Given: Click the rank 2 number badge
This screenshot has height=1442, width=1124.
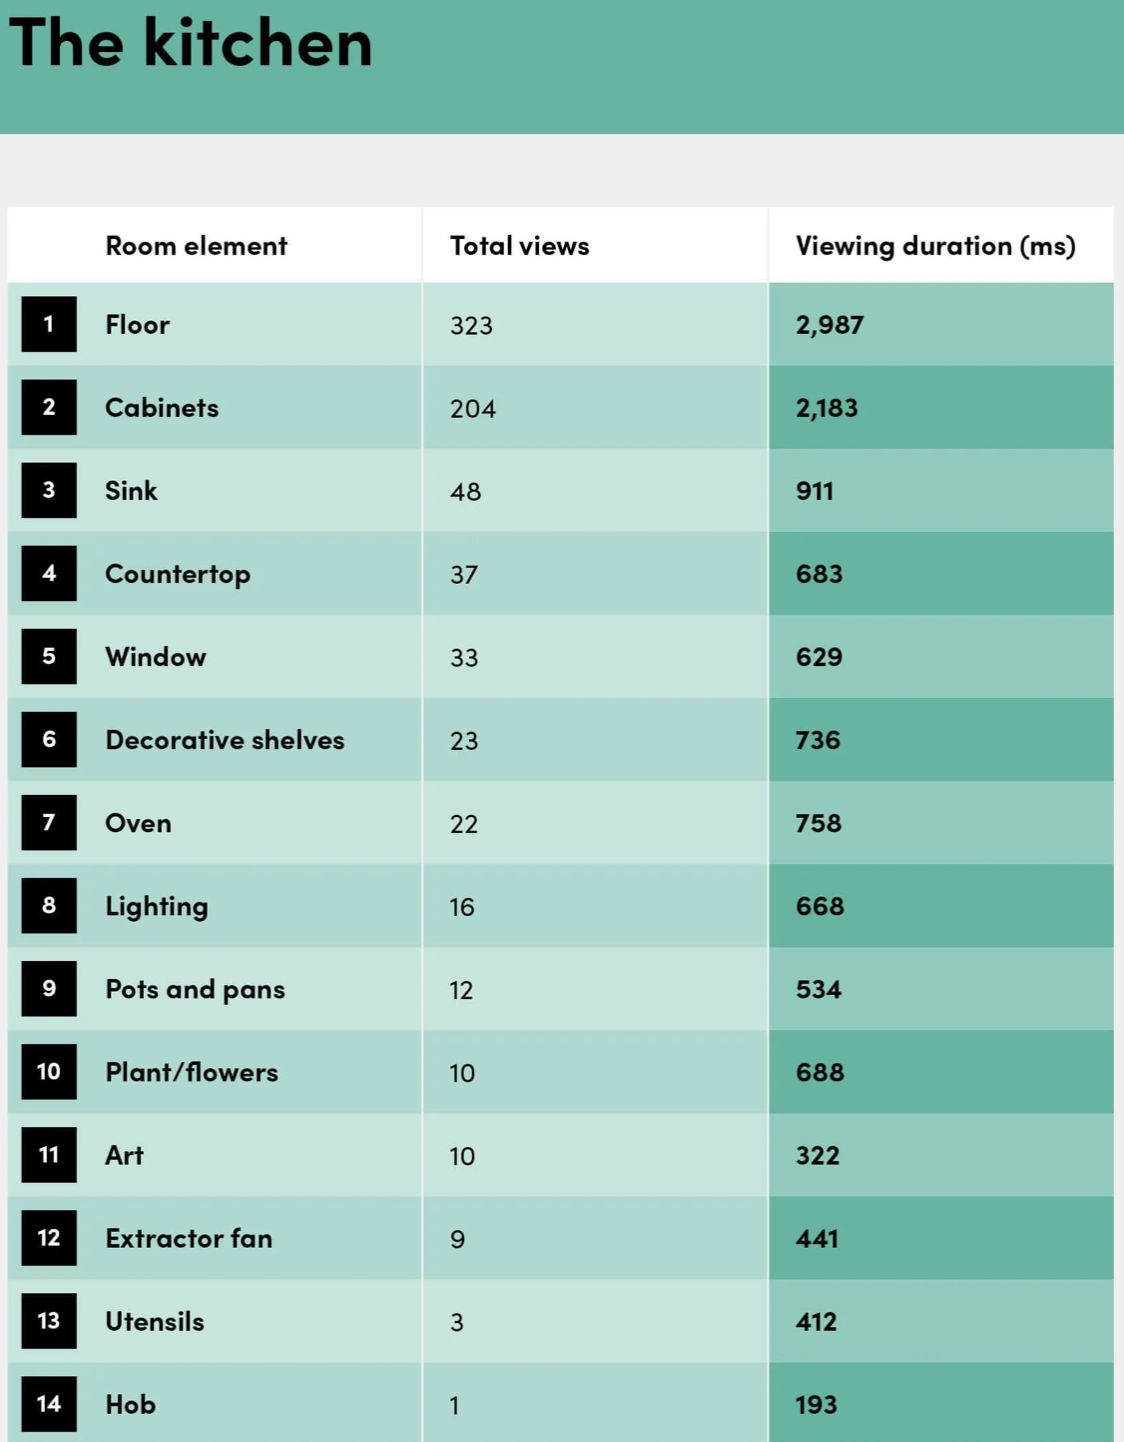Looking at the screenshot, I should click(48, 407).
